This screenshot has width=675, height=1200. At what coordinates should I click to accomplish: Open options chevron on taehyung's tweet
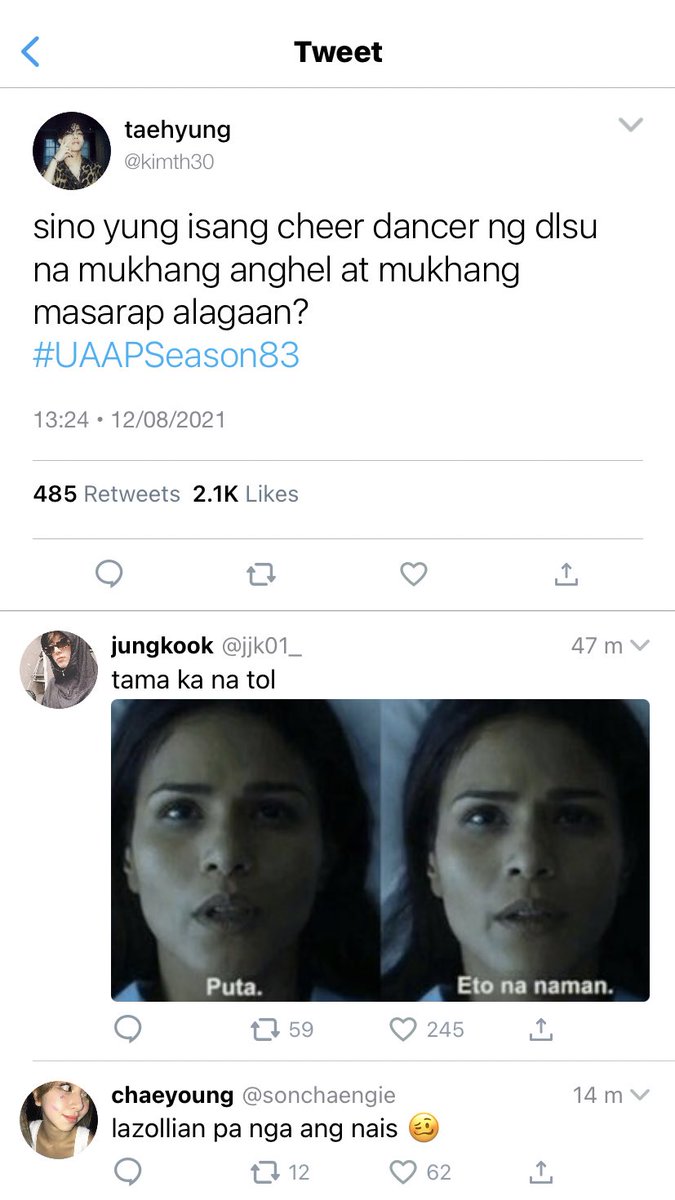630,125
